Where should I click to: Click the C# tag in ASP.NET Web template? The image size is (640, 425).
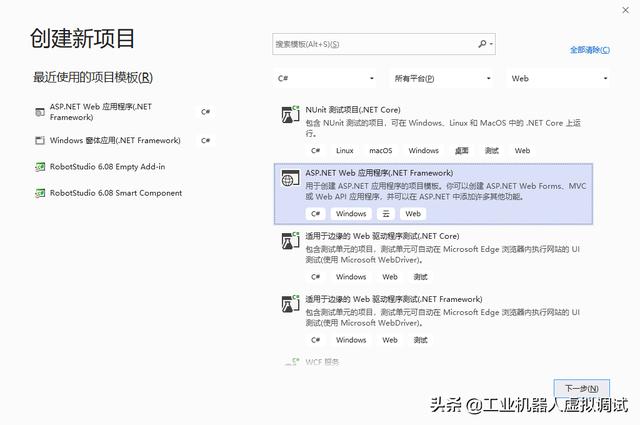316,214
